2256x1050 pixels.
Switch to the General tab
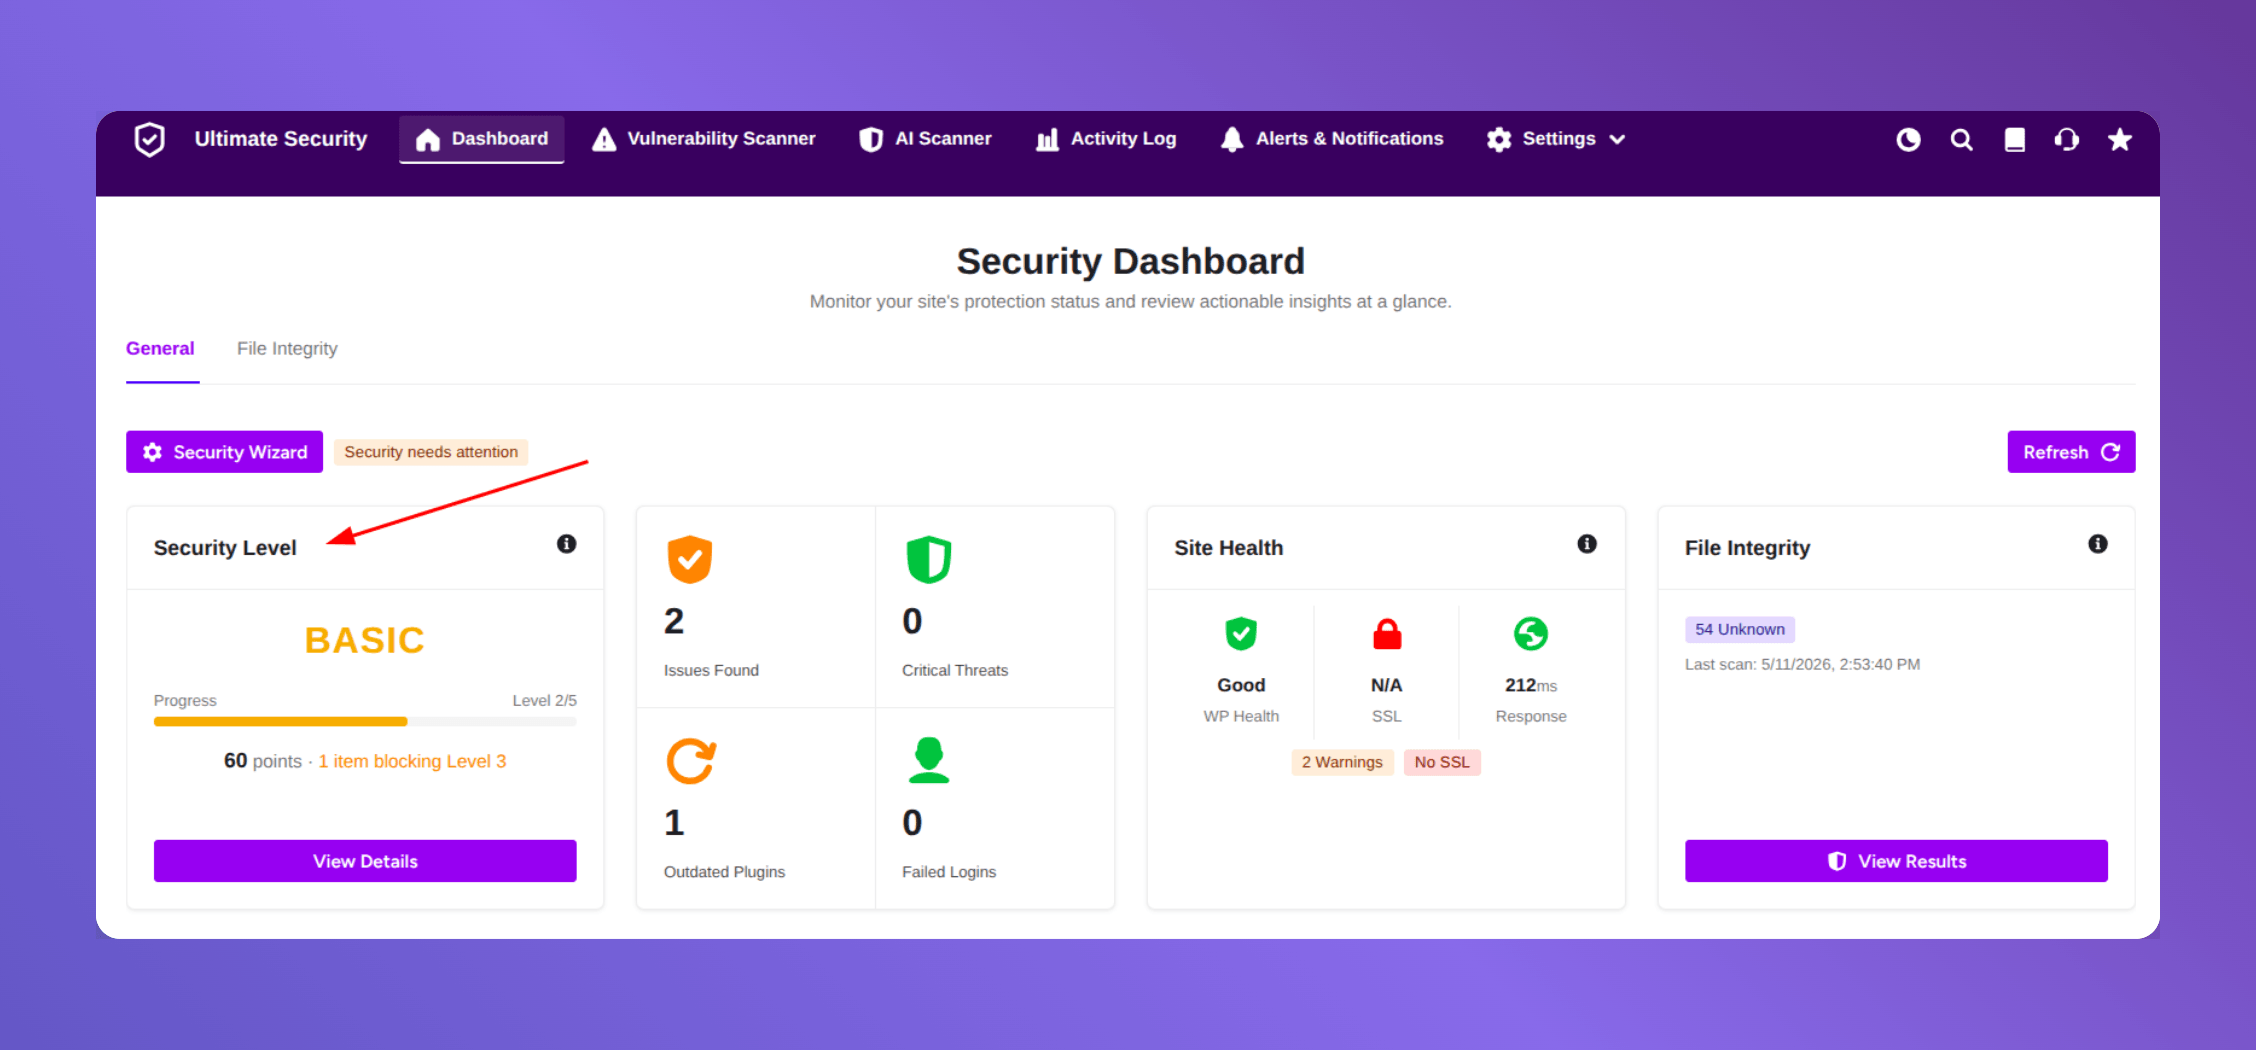[x=160, y=349]
